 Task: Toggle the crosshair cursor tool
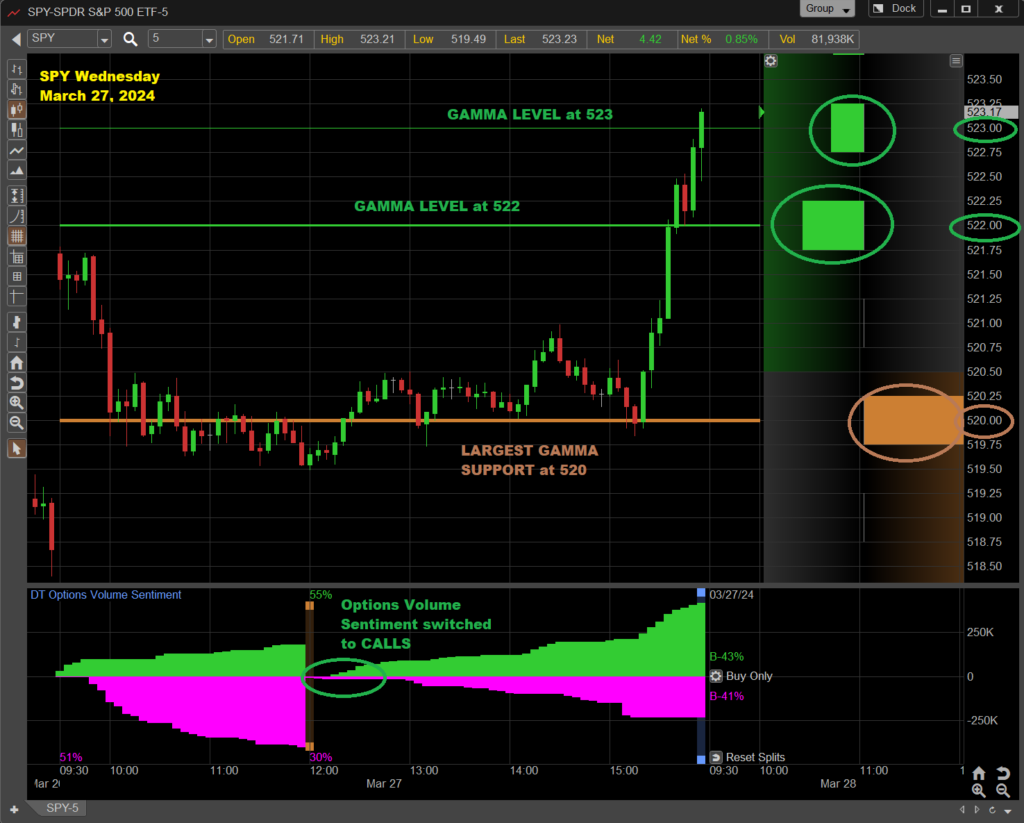[x=16, y=296]
